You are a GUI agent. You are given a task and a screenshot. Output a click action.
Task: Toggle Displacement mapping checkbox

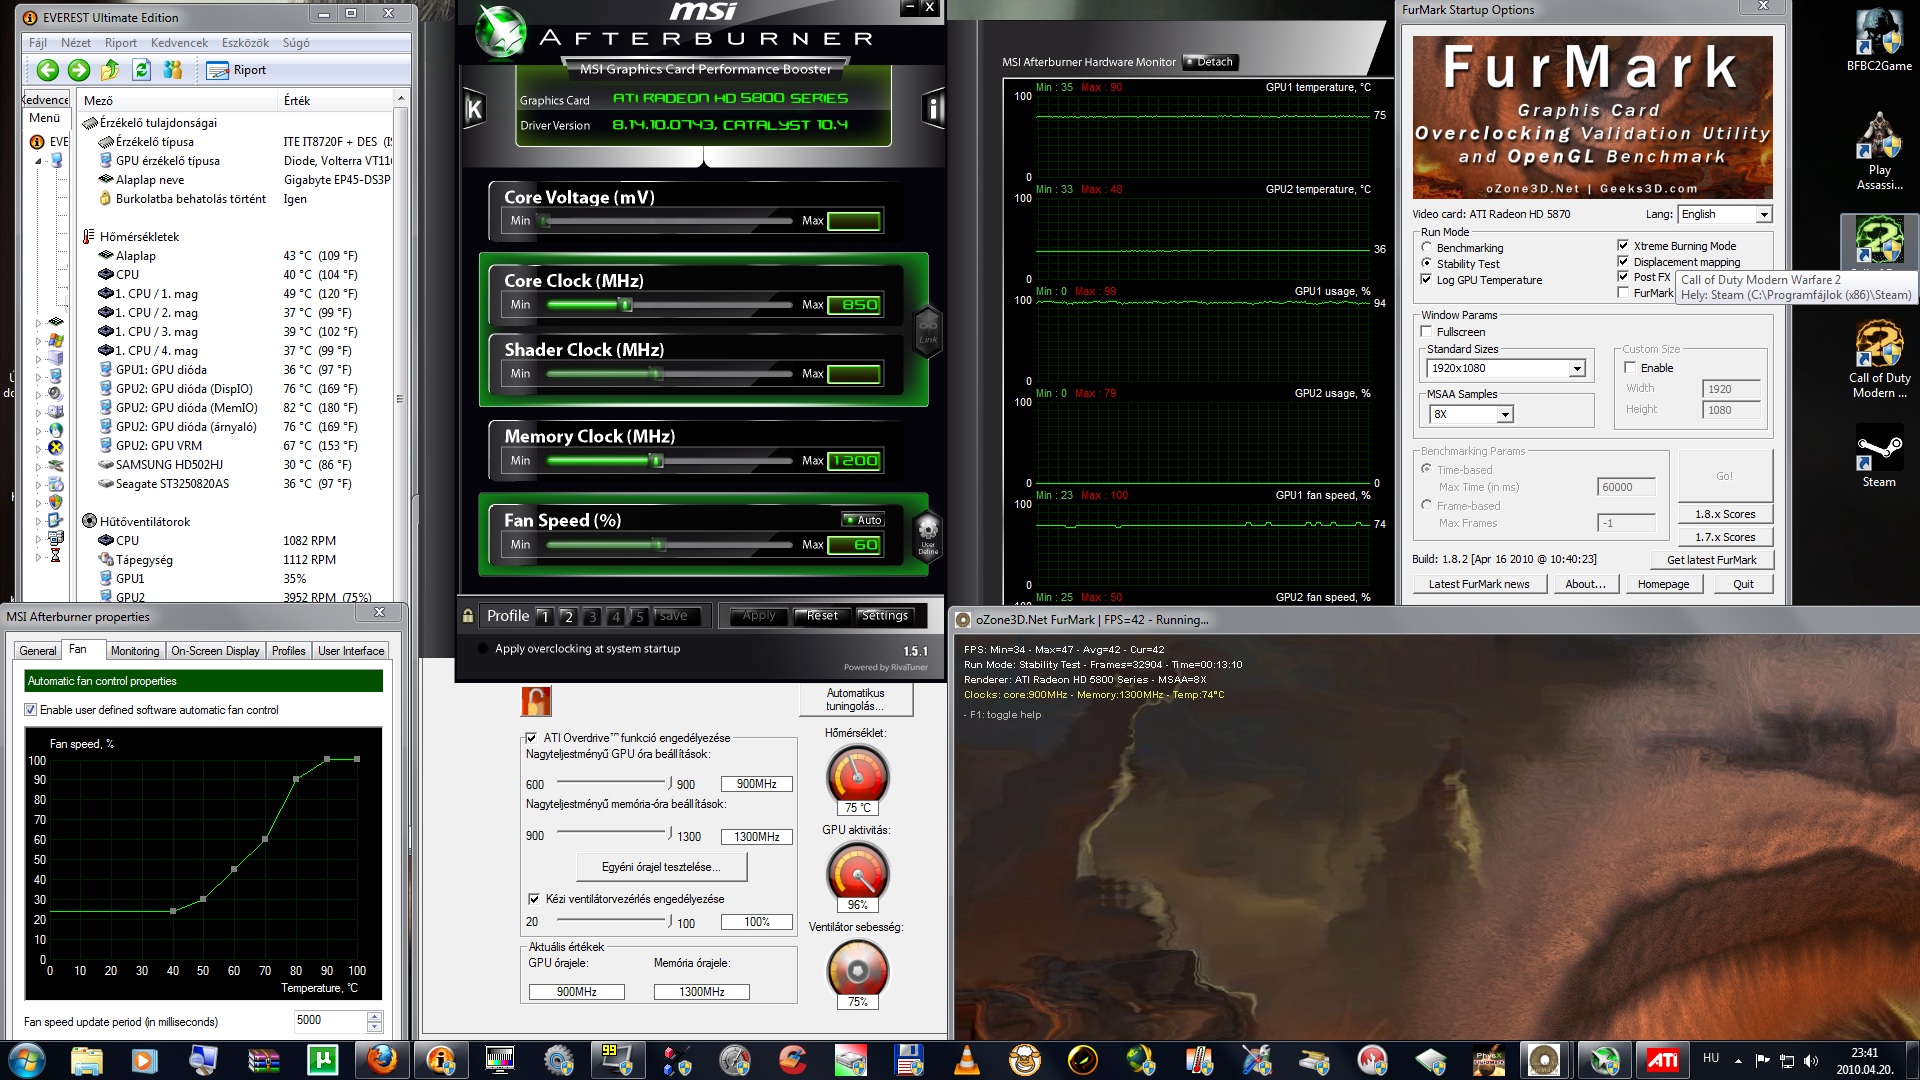[1623, 261]
